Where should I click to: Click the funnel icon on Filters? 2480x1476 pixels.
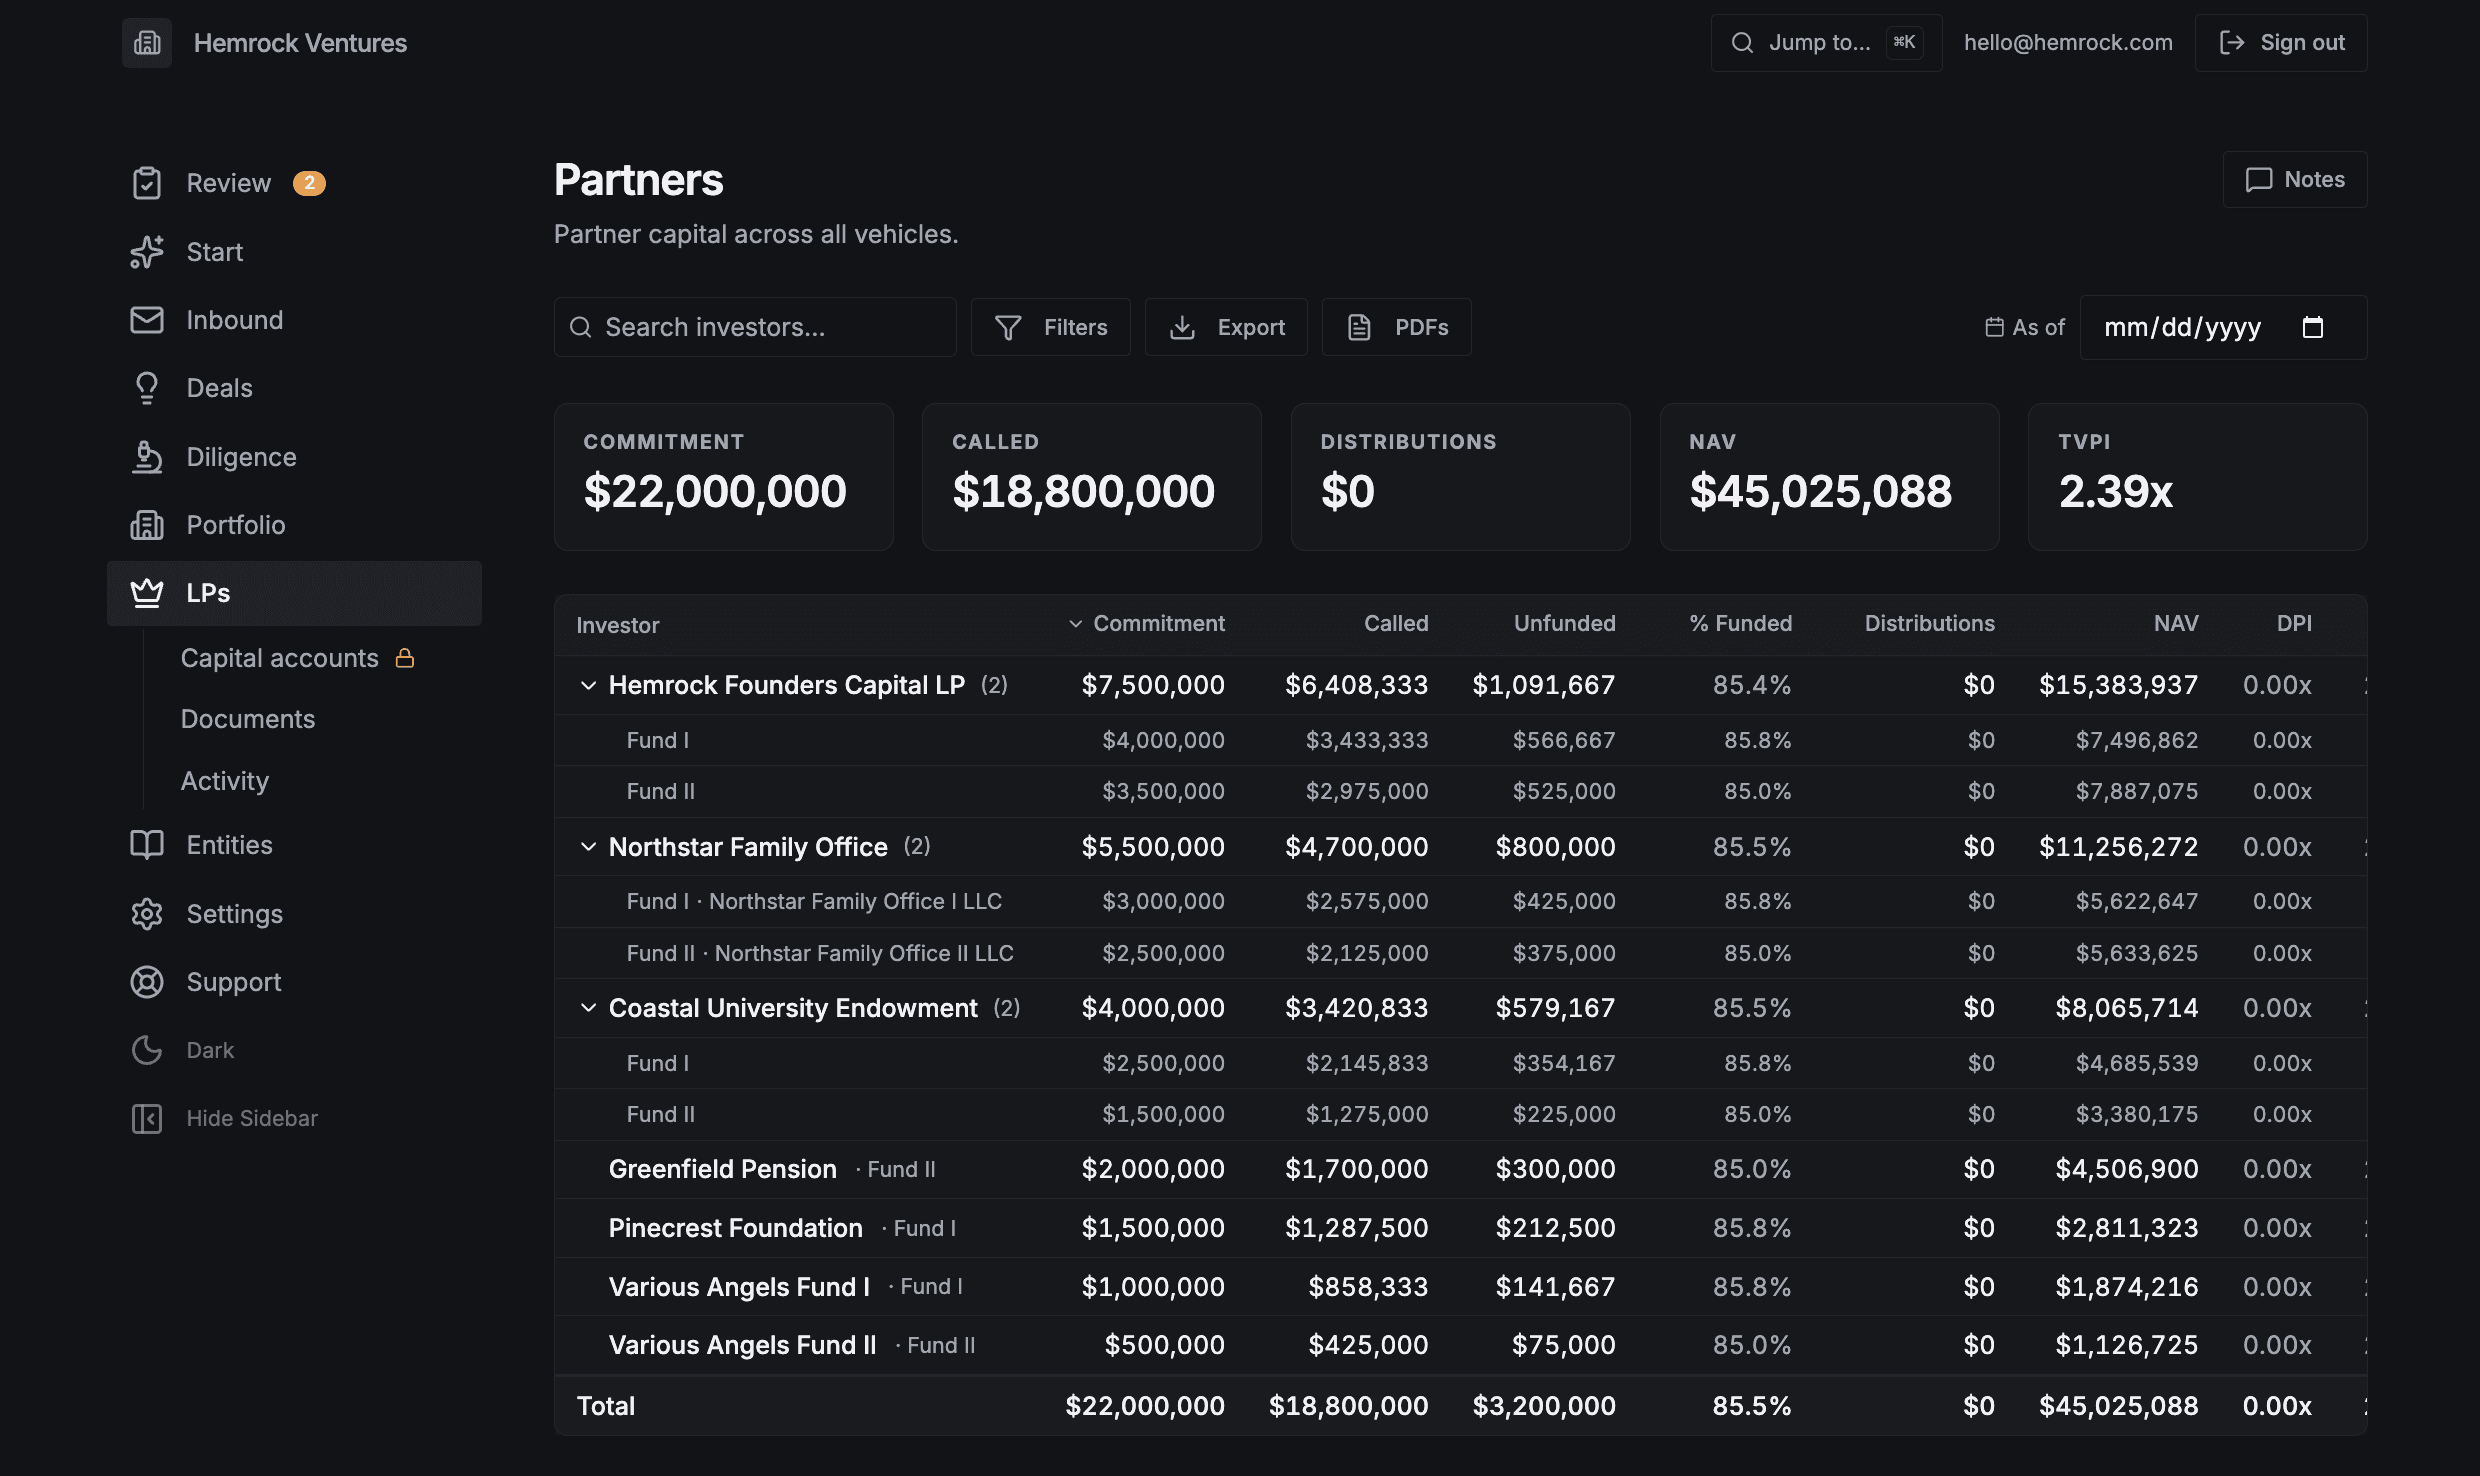[1008, 328]
